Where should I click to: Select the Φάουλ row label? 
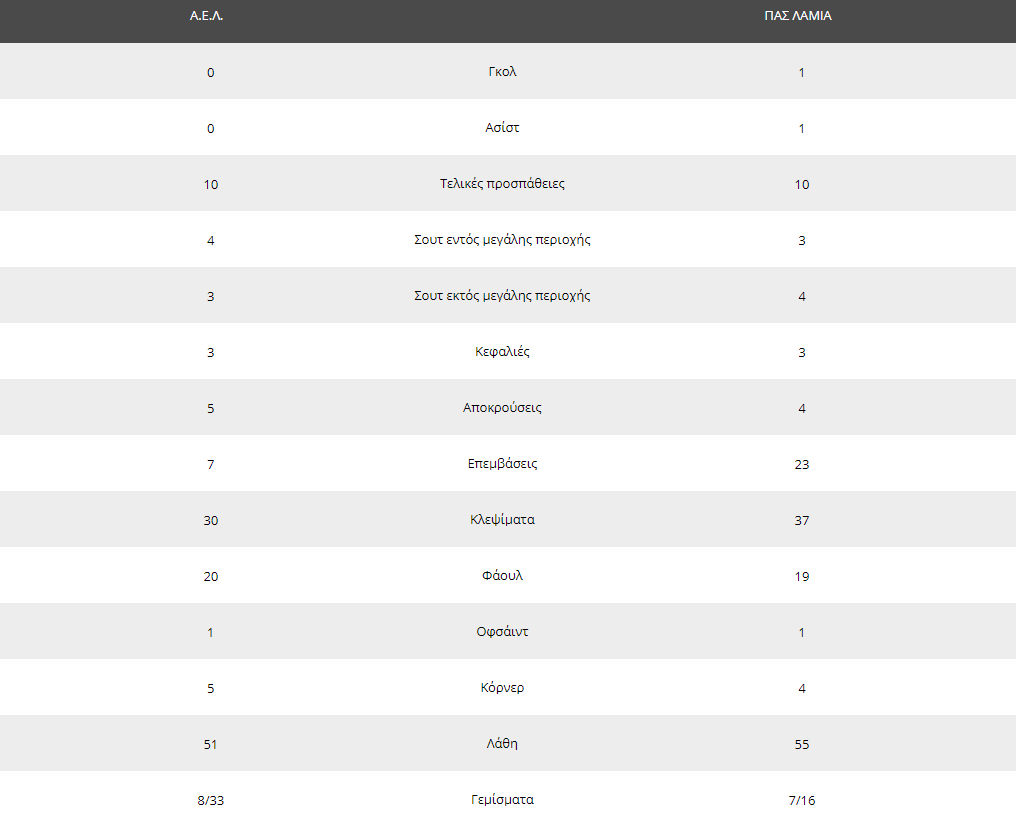click(x=502, y=576)
